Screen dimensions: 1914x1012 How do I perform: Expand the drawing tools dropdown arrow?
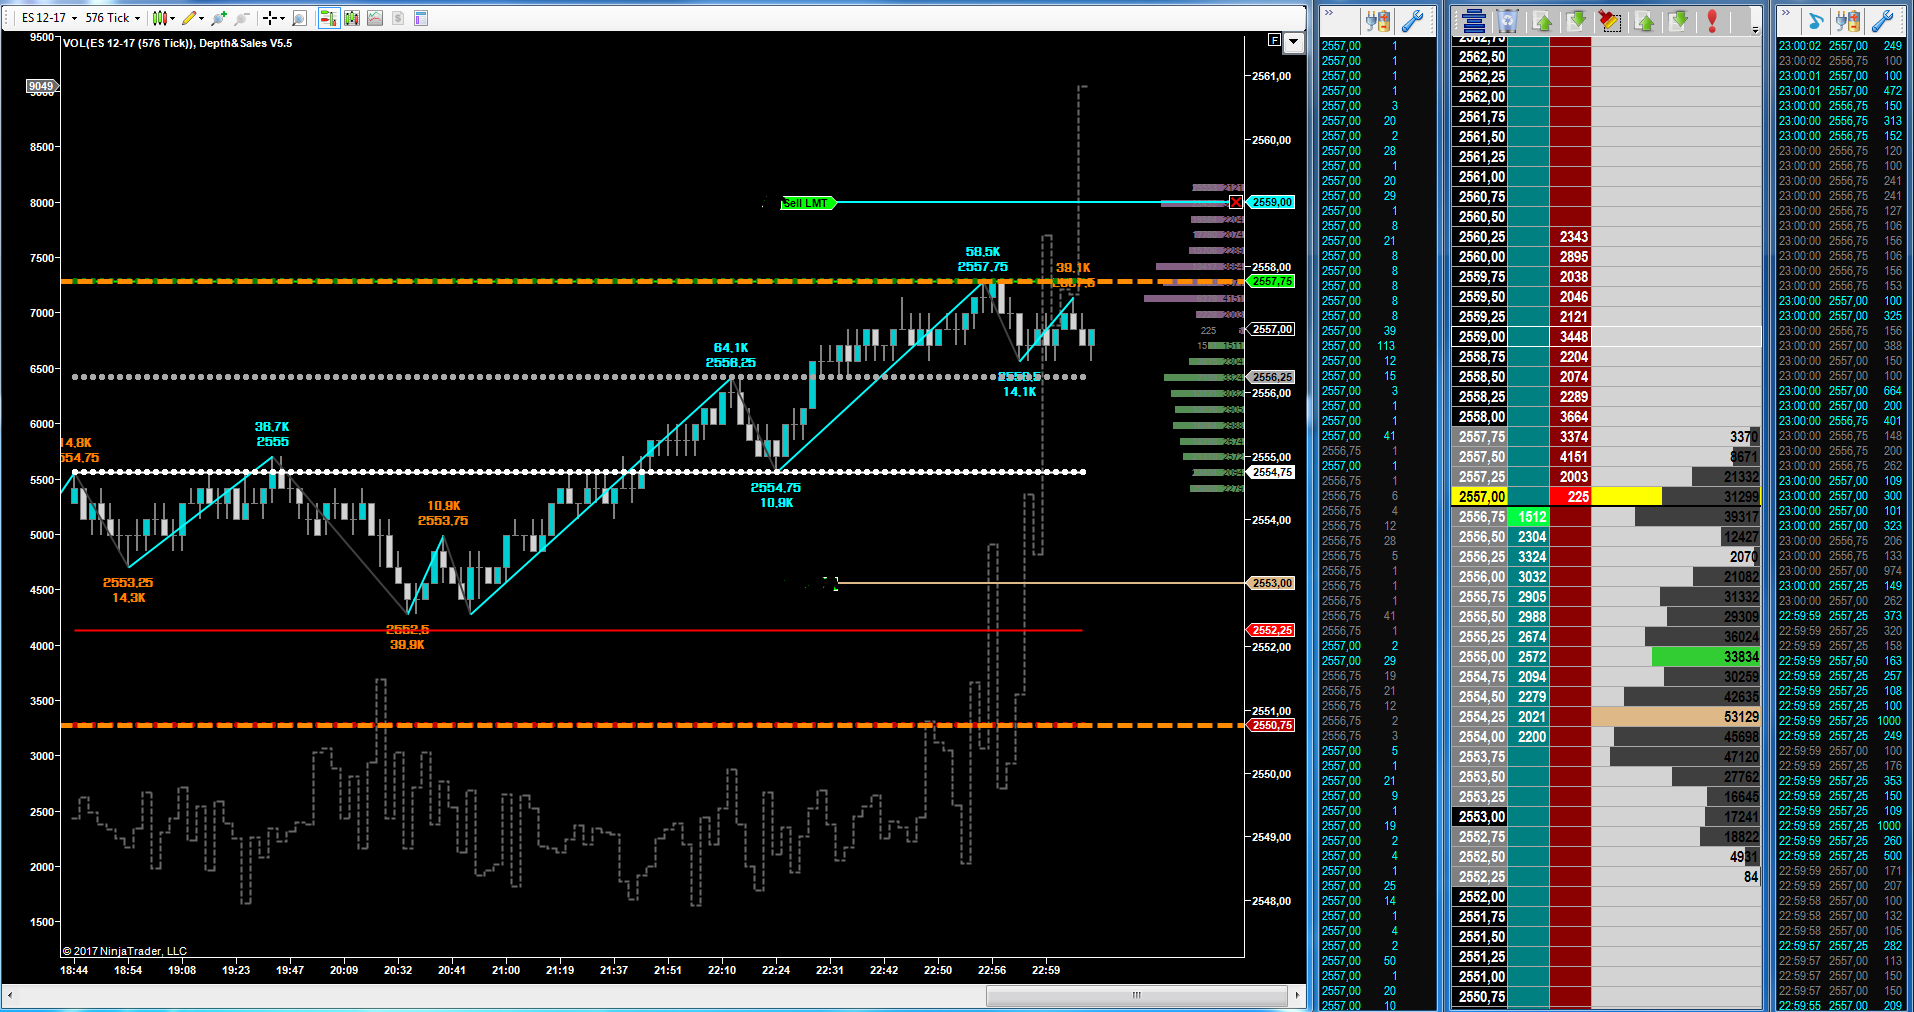click(x=201, y=18)
